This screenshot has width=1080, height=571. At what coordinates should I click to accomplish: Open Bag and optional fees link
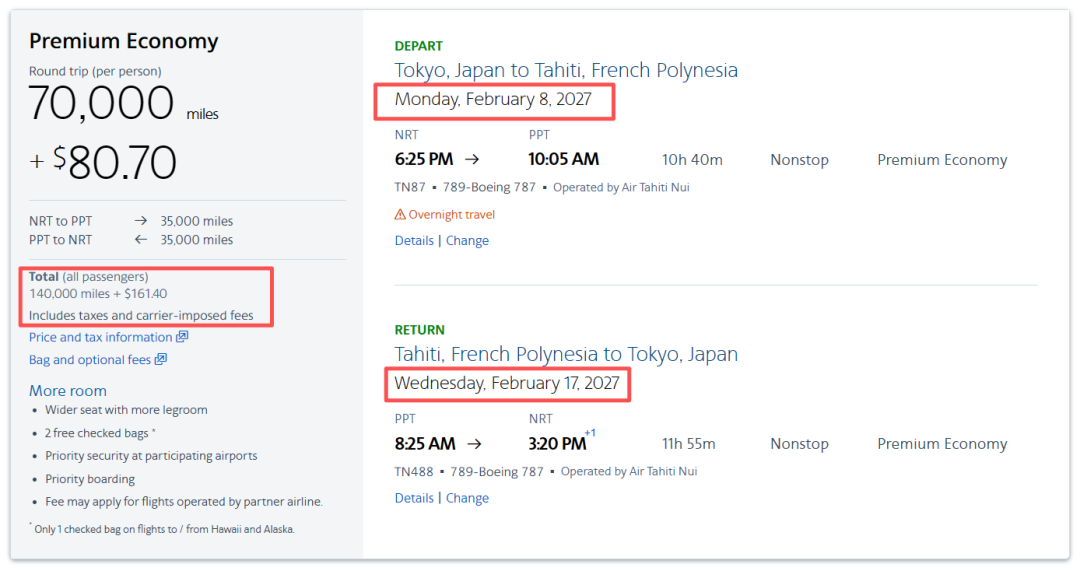(x=90, y=360)
